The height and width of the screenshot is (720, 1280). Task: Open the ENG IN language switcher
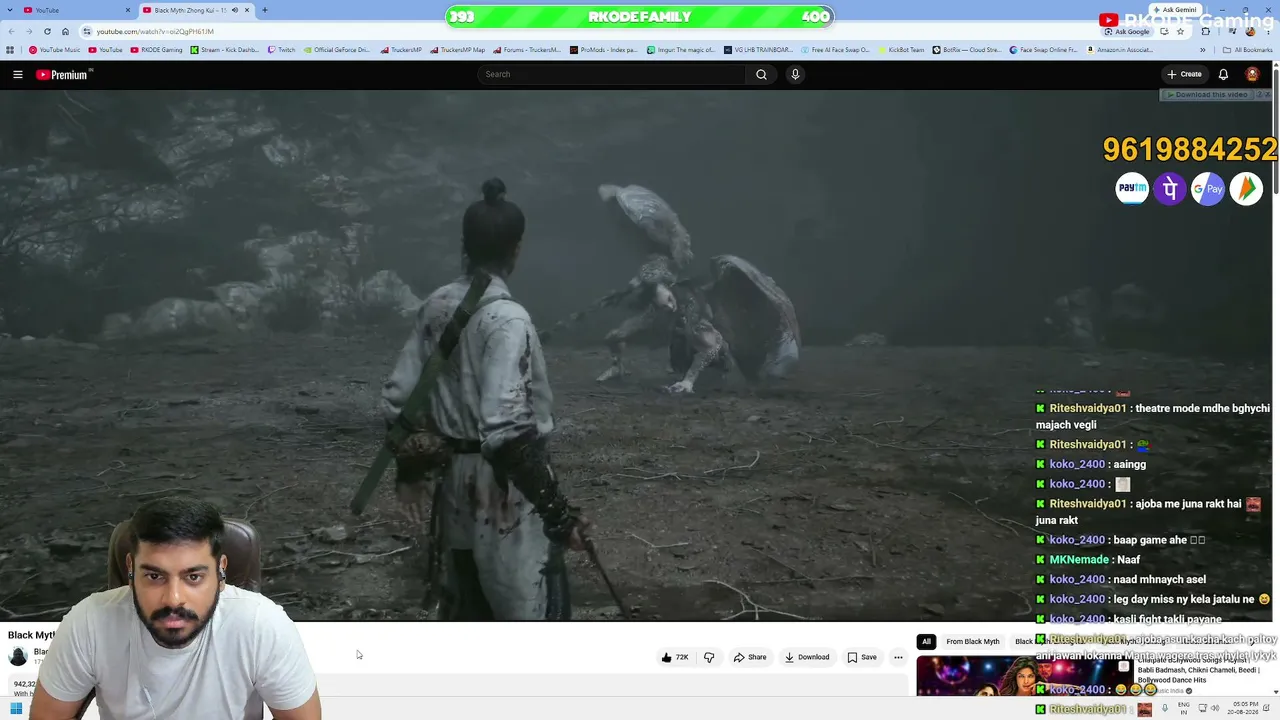pyautogui.click(x=1184, y=709)
